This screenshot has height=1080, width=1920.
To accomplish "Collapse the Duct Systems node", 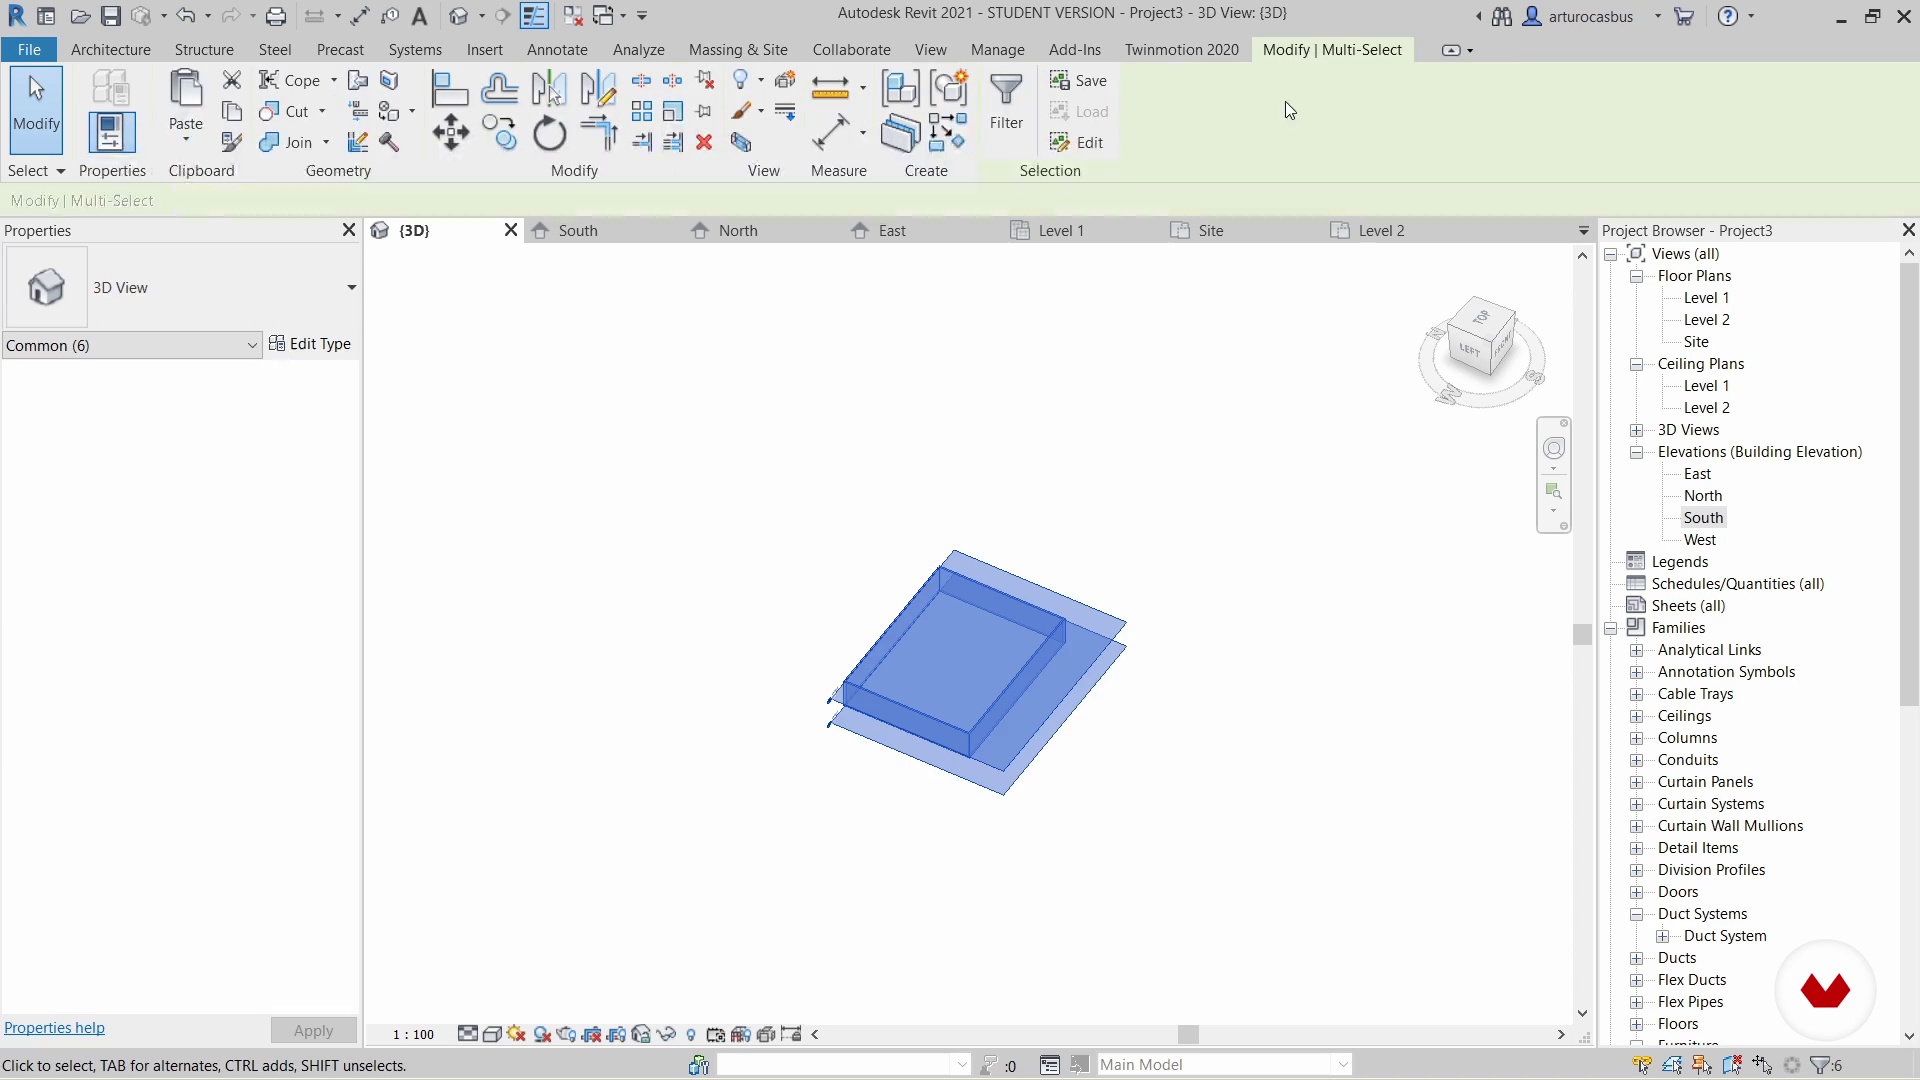I will (1637, 914).
